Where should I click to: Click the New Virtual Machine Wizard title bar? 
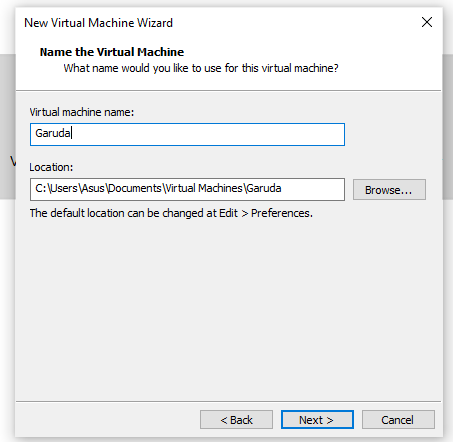[x=99, y=23]
